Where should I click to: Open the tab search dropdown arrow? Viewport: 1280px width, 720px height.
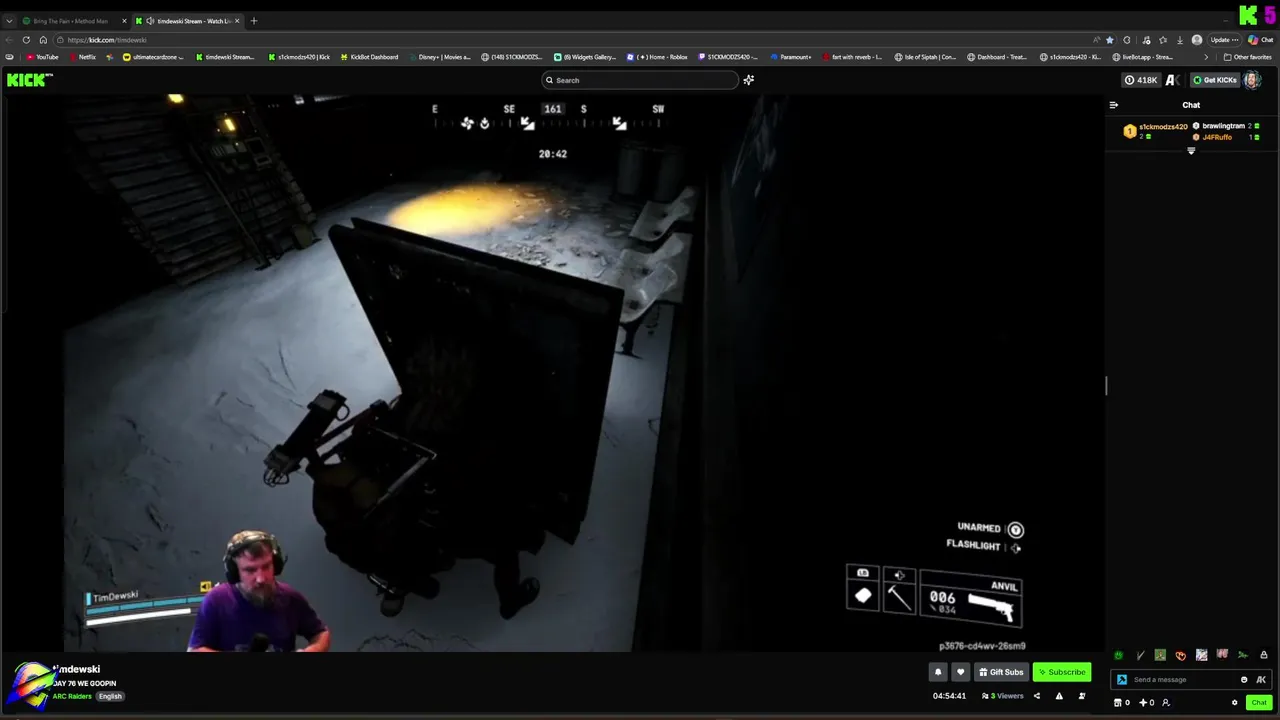pyautogui.click(x=9, y=21)
